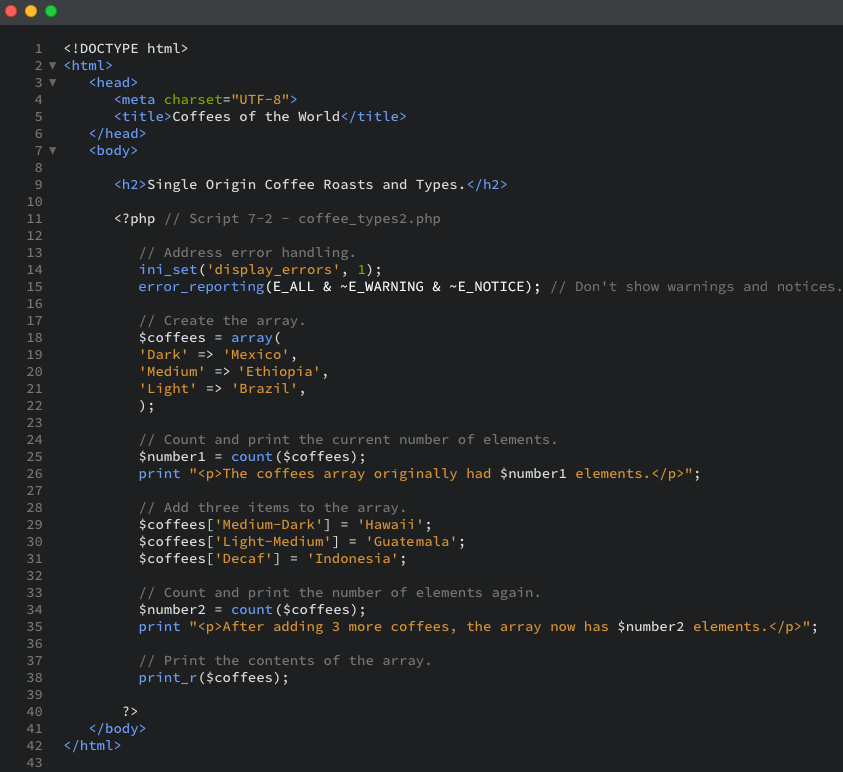Collapse the html tag fold arrow
The image size is (843, 772).
pyautogui.click(x=53, y=66)
